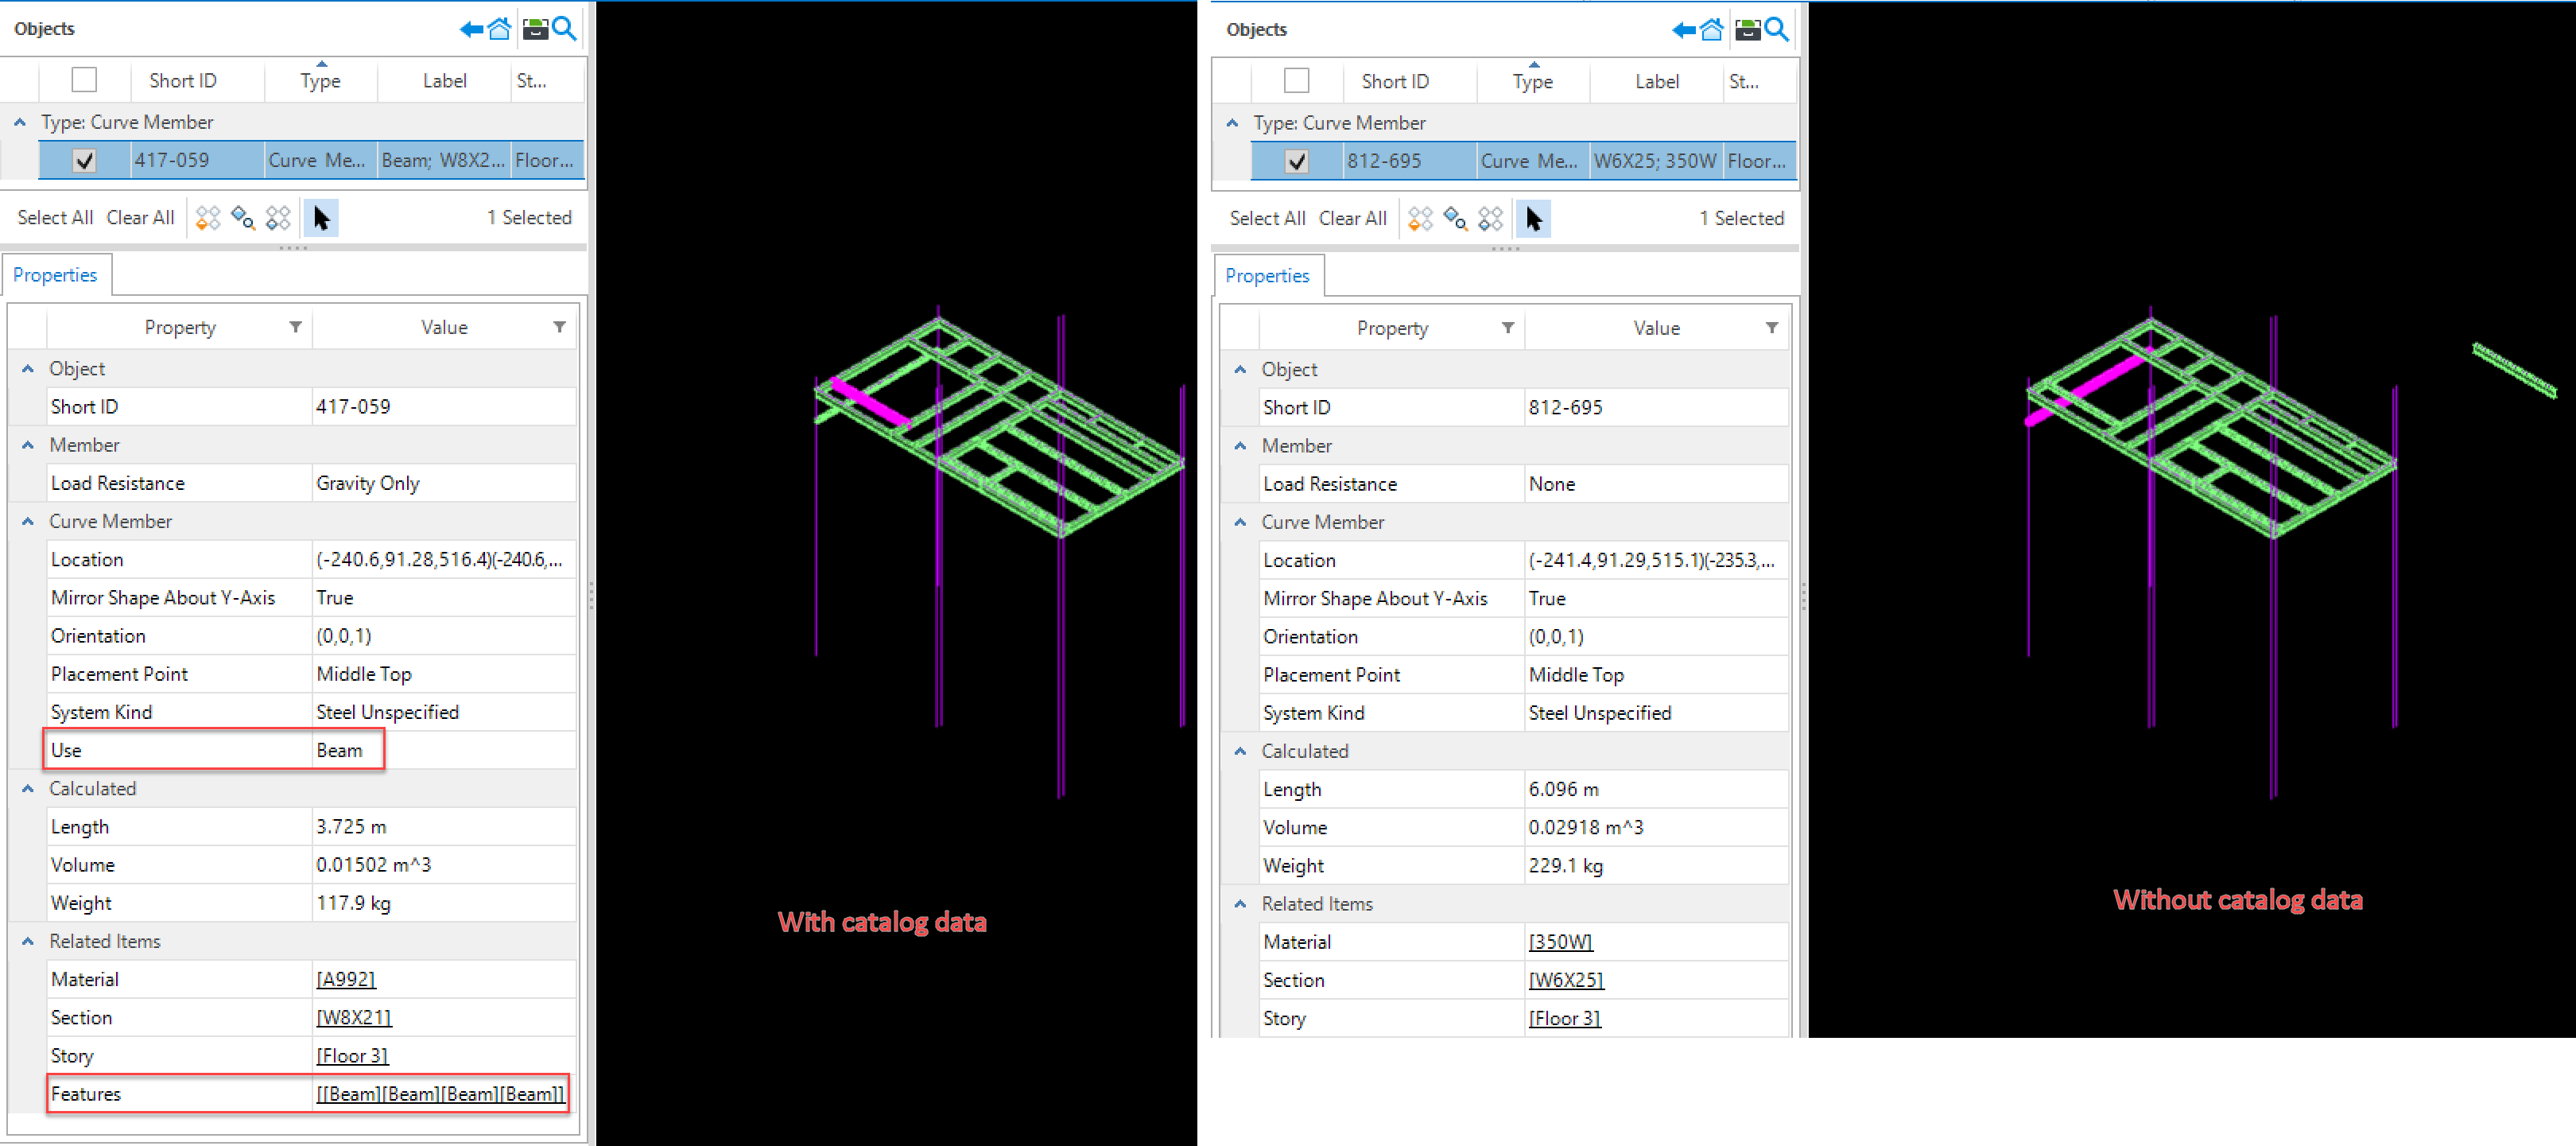Open the Property column filter in 417-059 panel
Image resolution: width=2576 pixels, height=1146 pixels.
[x=296, y=327]
